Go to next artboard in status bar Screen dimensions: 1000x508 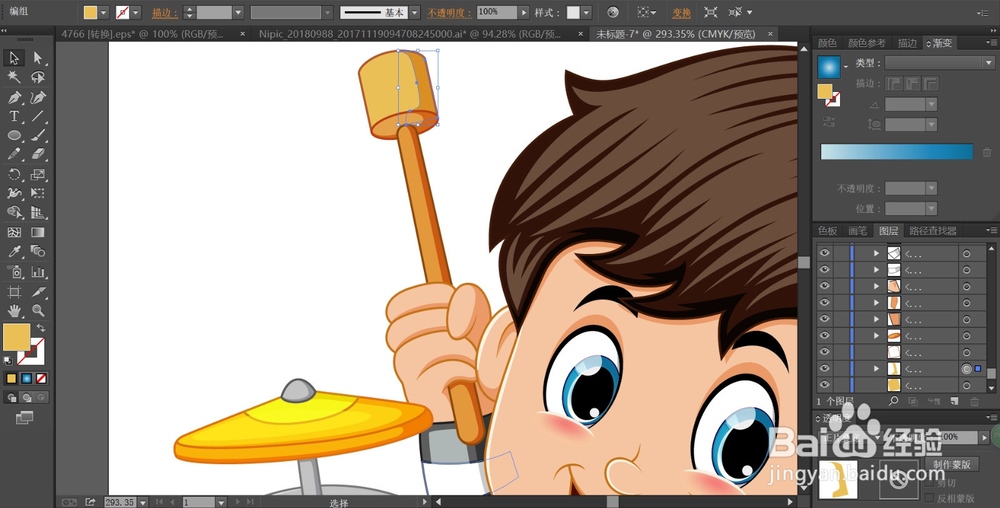(x=238, y=502)
